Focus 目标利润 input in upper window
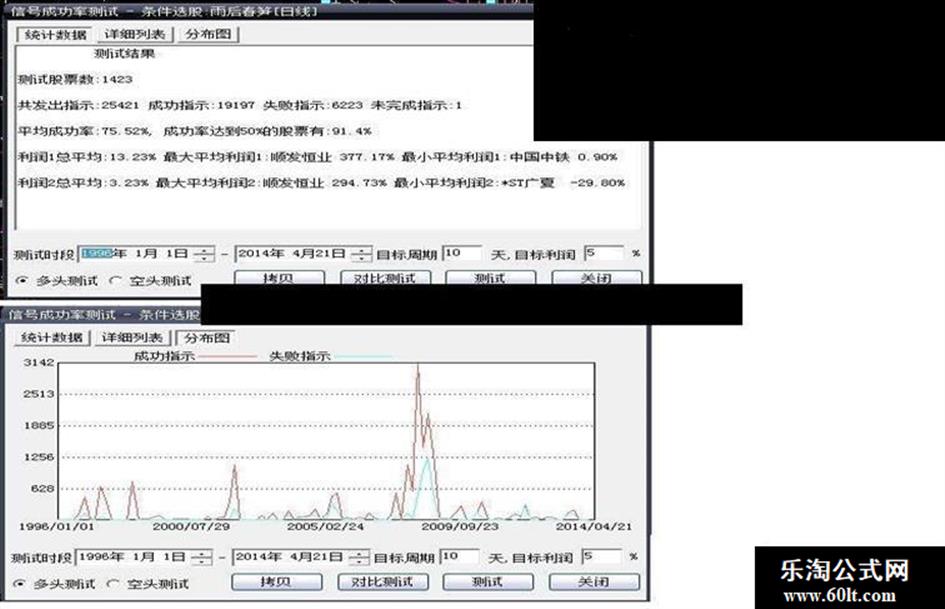945x609 pixels. [604, 253]
